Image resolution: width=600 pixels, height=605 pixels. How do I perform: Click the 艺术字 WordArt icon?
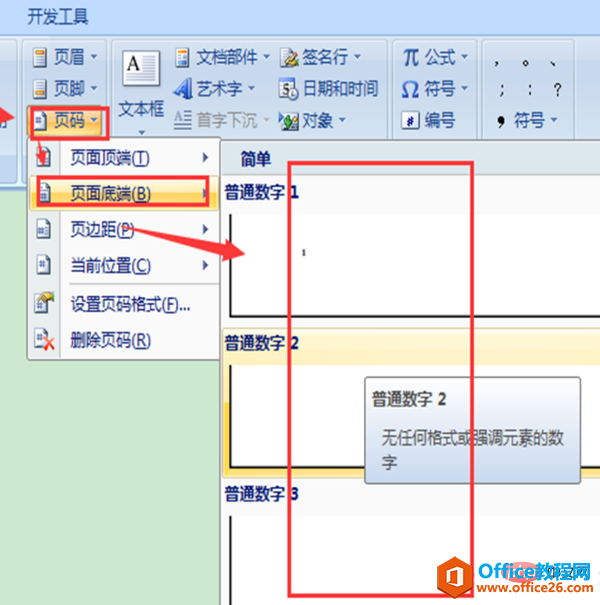(x=183, y=88)
